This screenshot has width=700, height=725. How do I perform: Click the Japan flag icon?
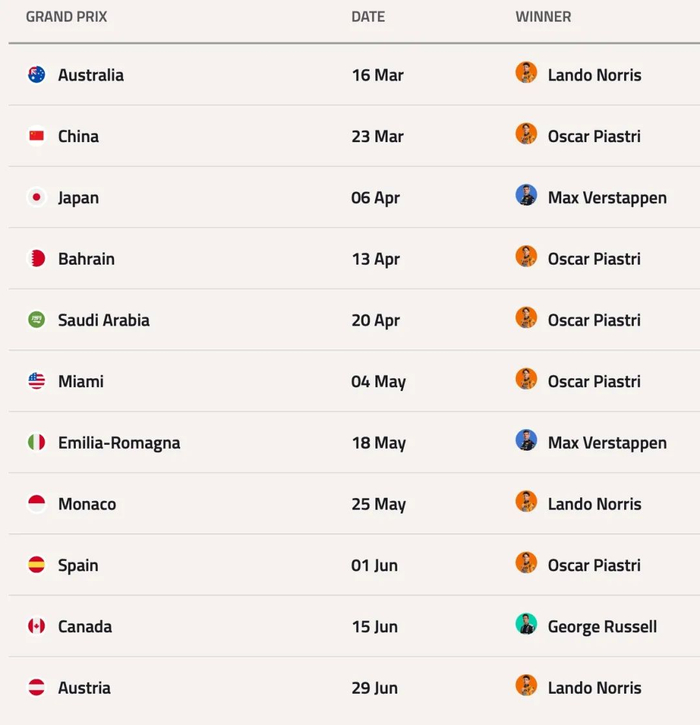point(37,198)
